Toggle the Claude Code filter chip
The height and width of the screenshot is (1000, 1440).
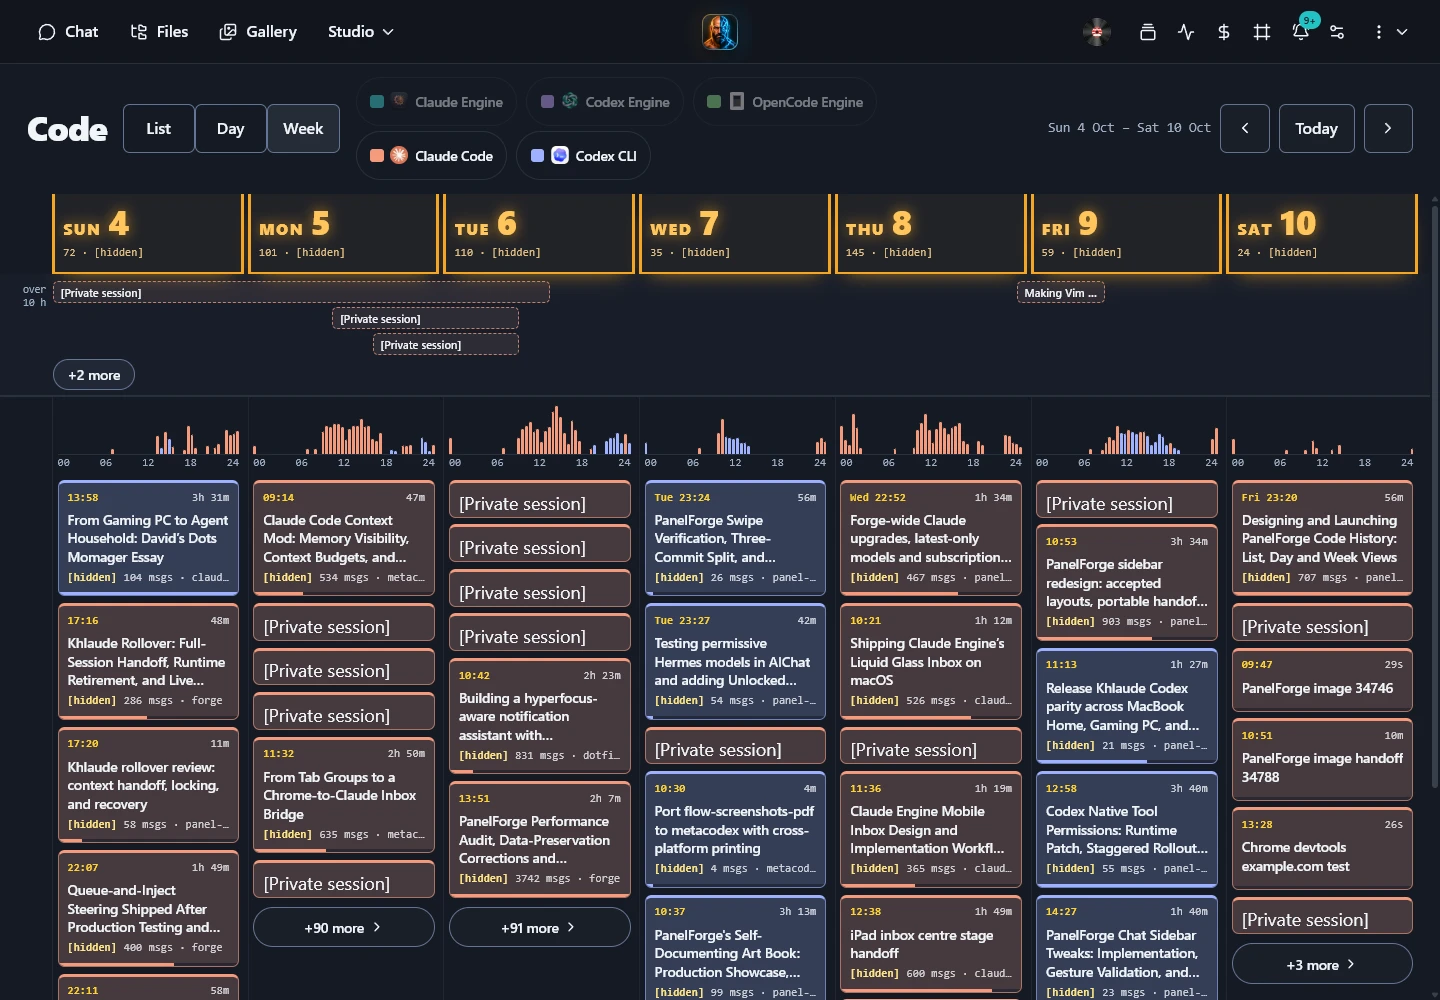431,155
